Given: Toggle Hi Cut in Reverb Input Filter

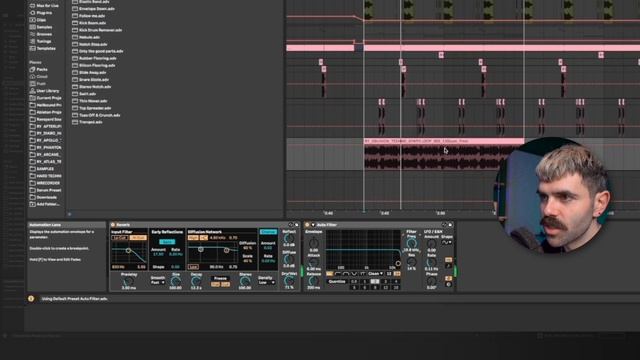Looking at the screenshot, I should 138,238.
